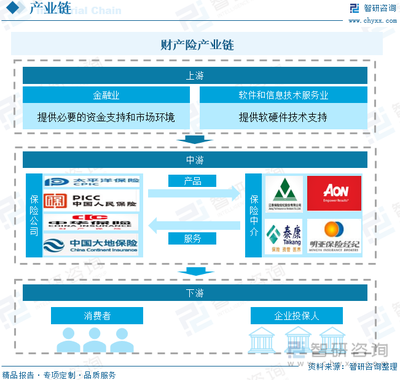Click the 金融业 box
The height and width of the screenshot is (380, 400).
(x=106, y=95)
